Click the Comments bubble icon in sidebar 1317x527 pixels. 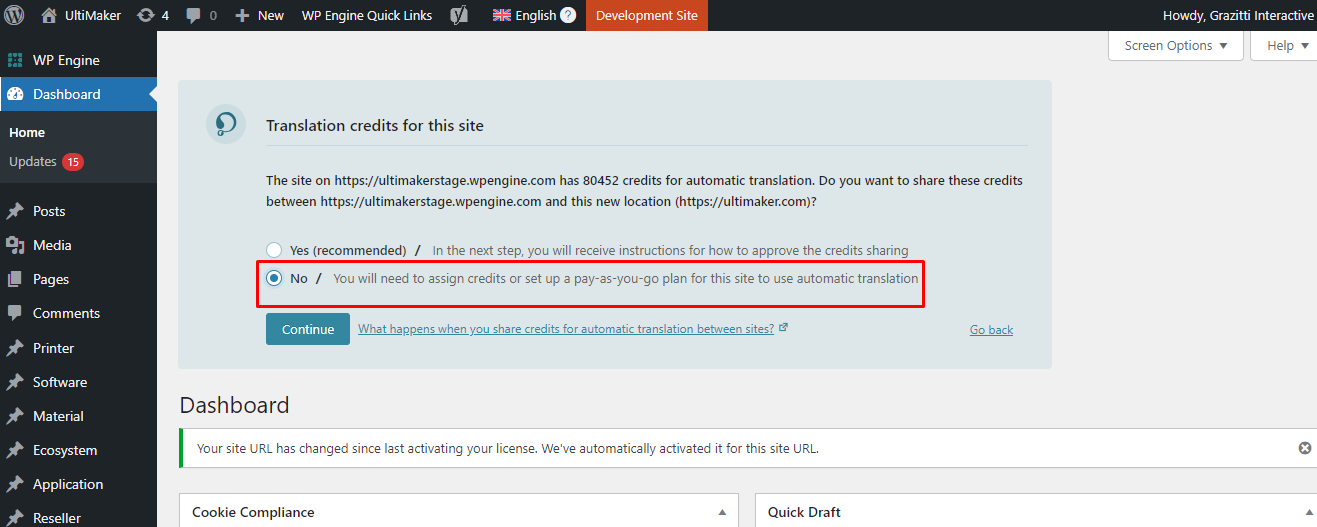click(x=15, y=313)
